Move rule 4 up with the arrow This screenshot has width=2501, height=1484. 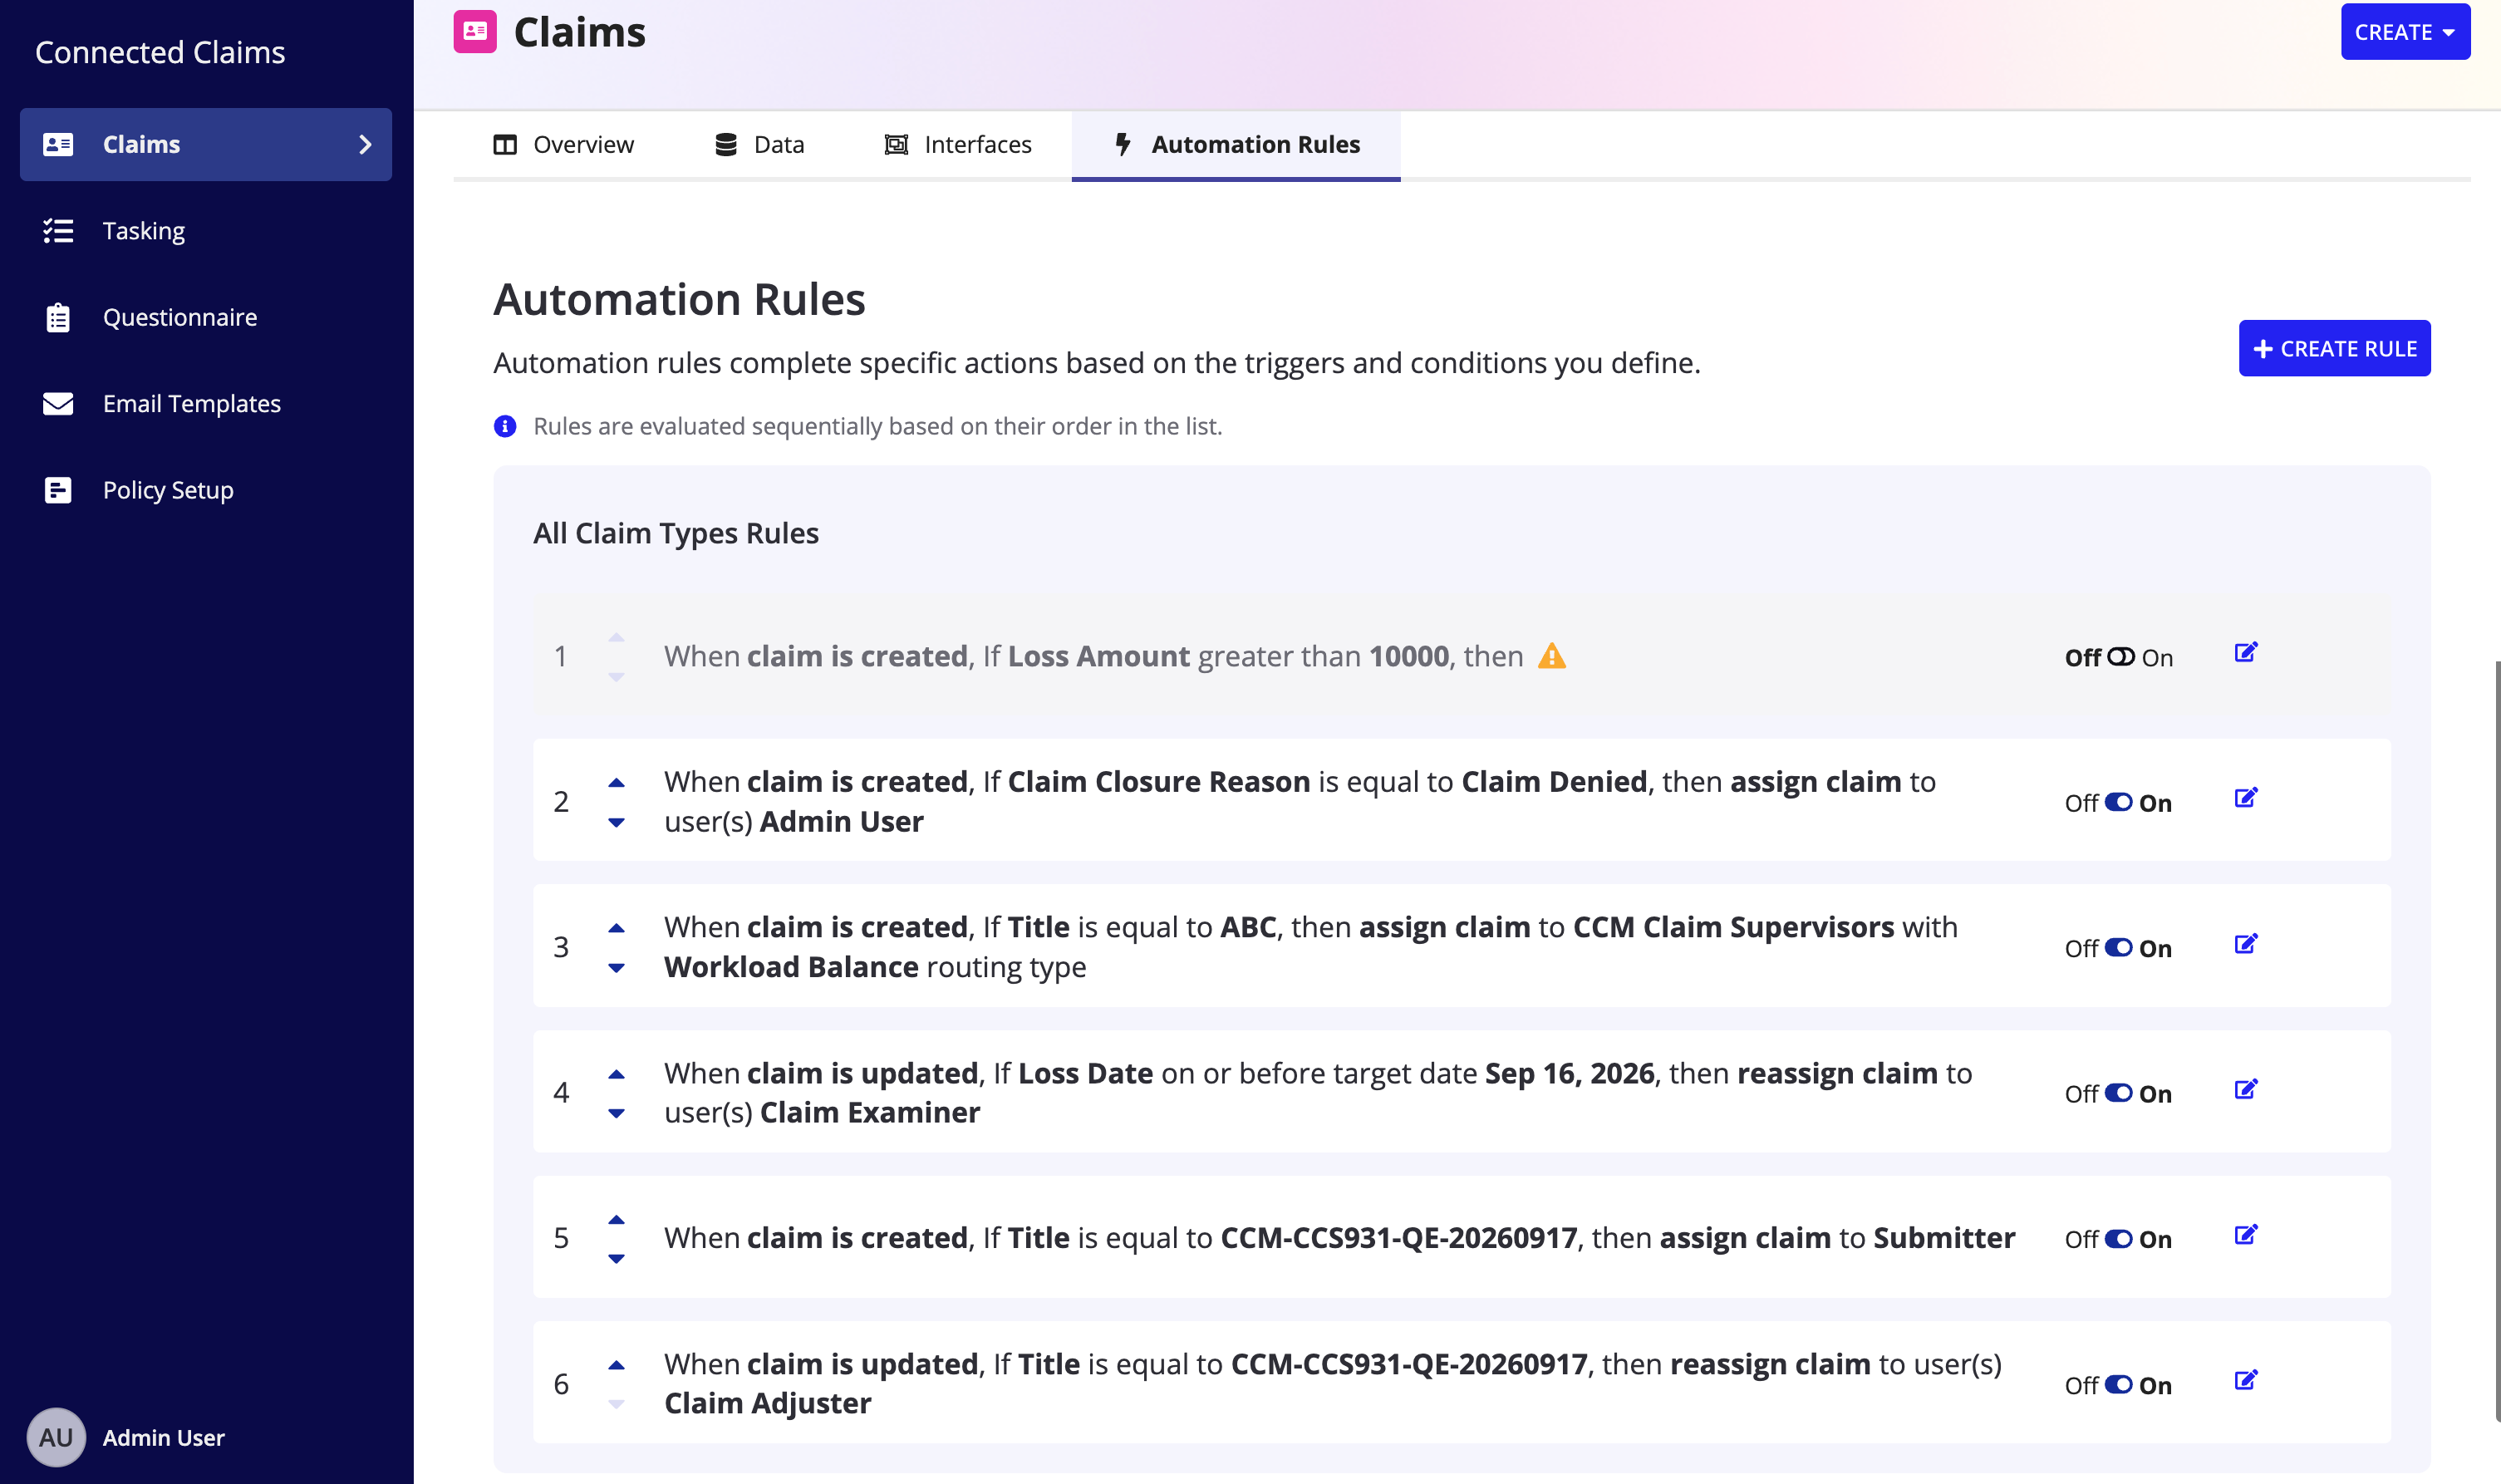point(616,1074)
